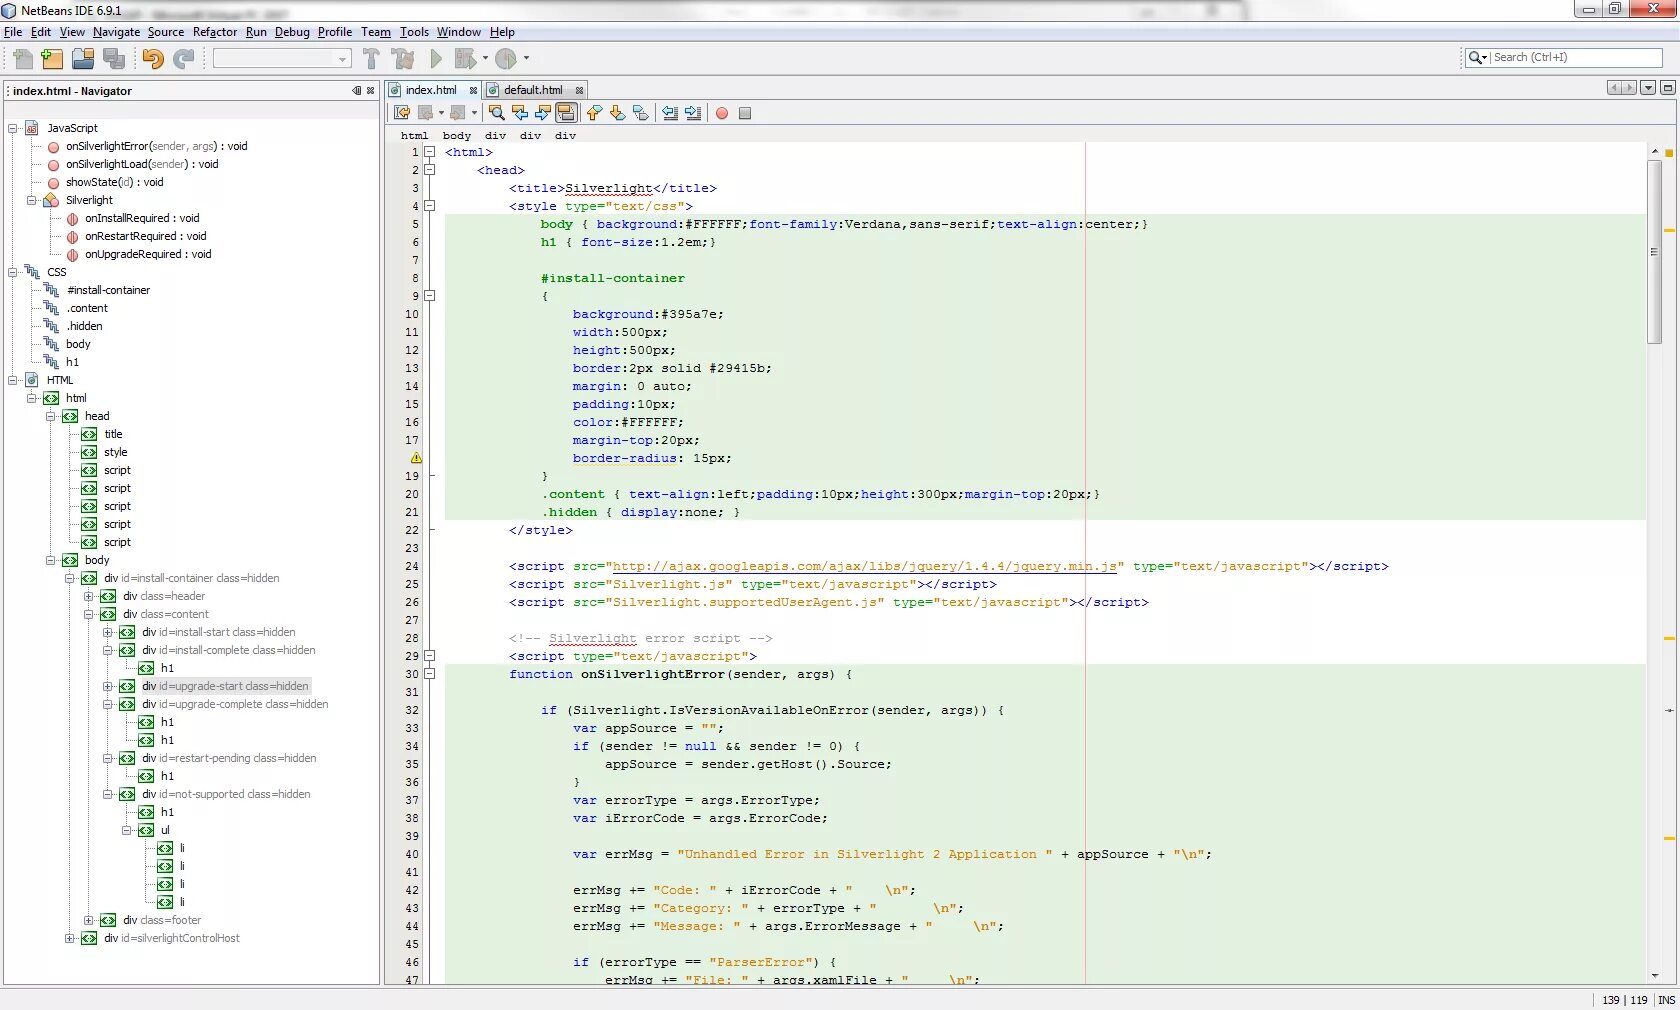The height and width of the screenshot is (1010, 1680).
Task: Minimize the Navigator panel with slide icon
Action: click(x=357, y=91)
